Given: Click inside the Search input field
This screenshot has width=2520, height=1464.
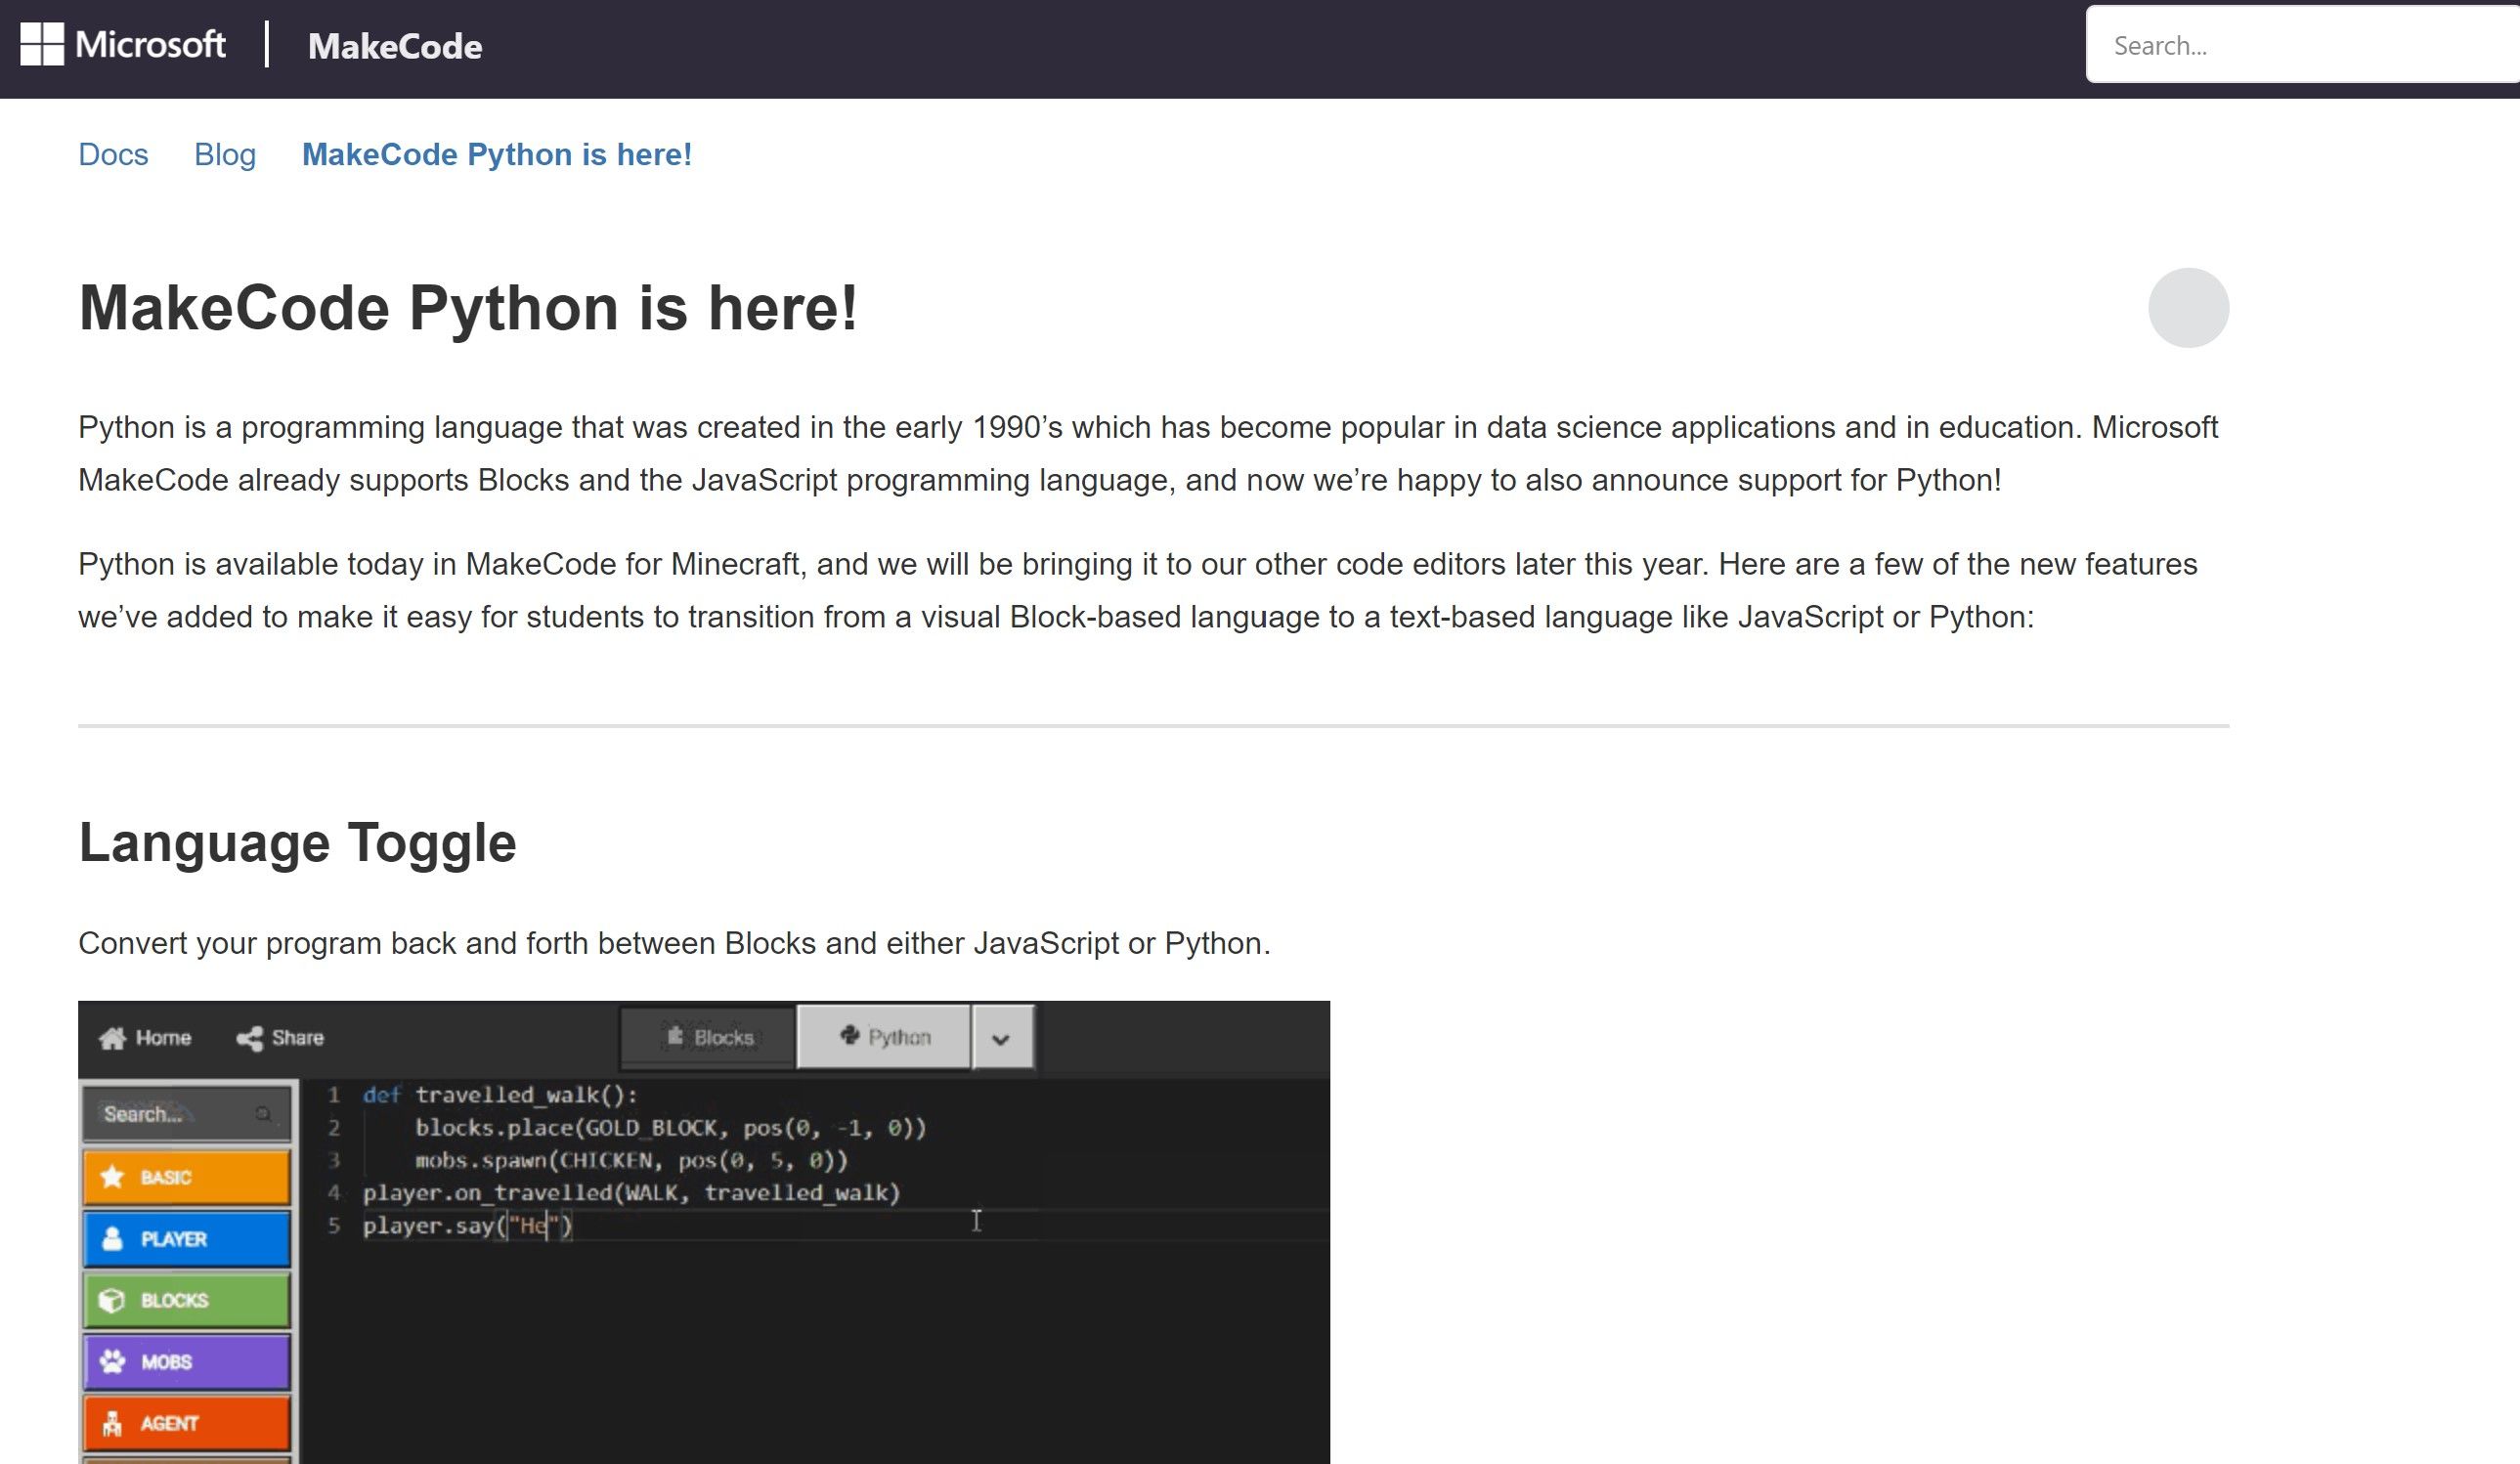Looking at the screenshot, I should (2300, 44).
